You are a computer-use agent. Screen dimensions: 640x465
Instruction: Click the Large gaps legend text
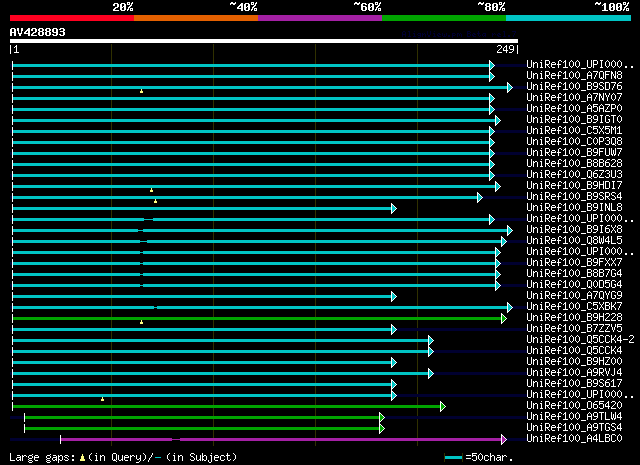[42, 458]
